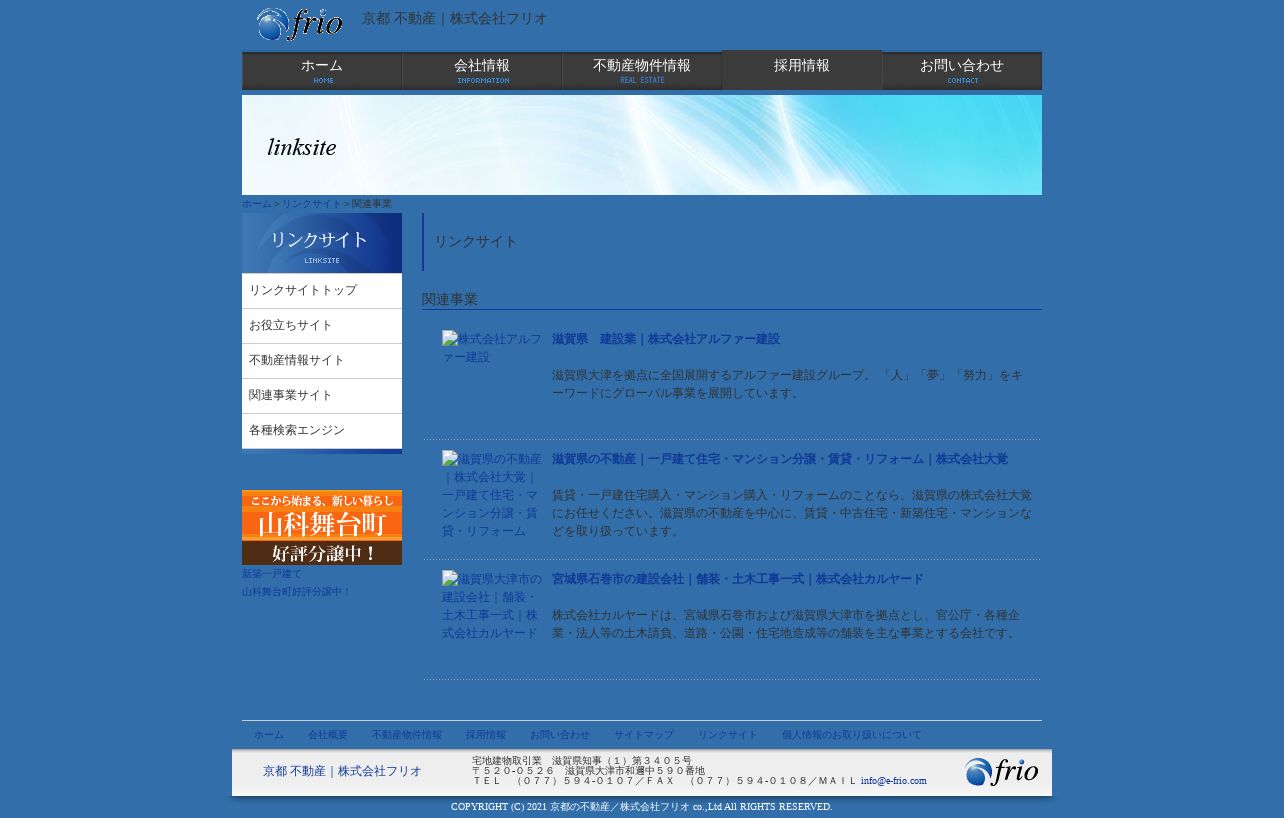Select 不動産情報サイト in the sidebar
This screenshot has width=1284, height=818.
(322, 361)
